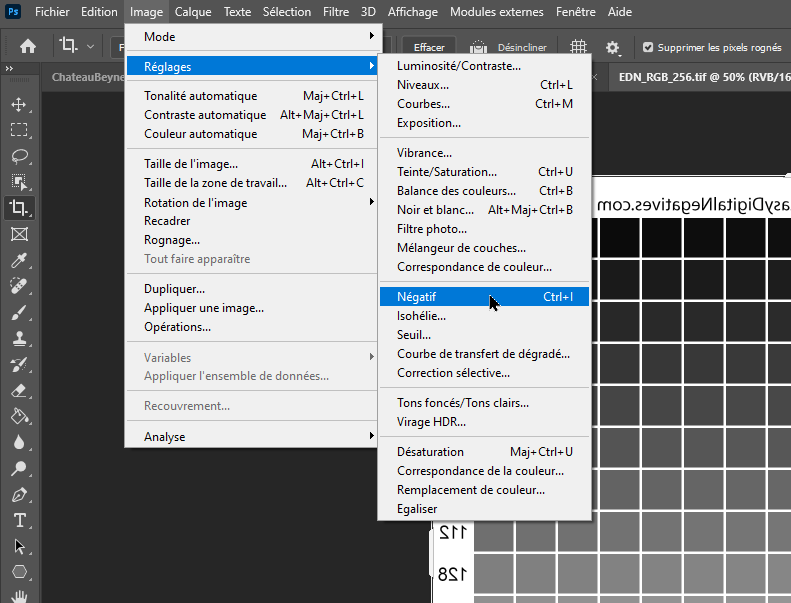Screen dimensions: 791x603
Task: Choose Isohélie... adjustment
Action: pos(484,316)
